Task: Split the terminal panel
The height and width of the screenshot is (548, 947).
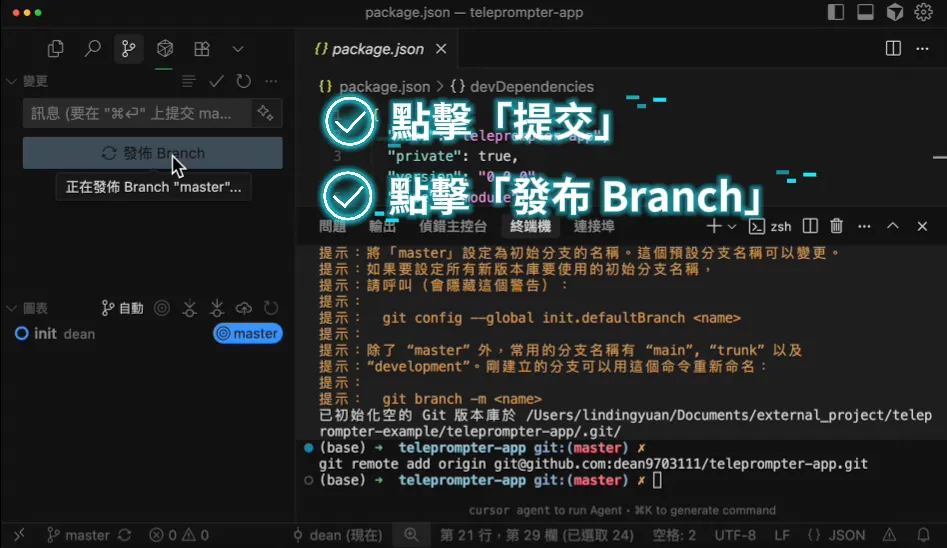Action: (810, 226)
